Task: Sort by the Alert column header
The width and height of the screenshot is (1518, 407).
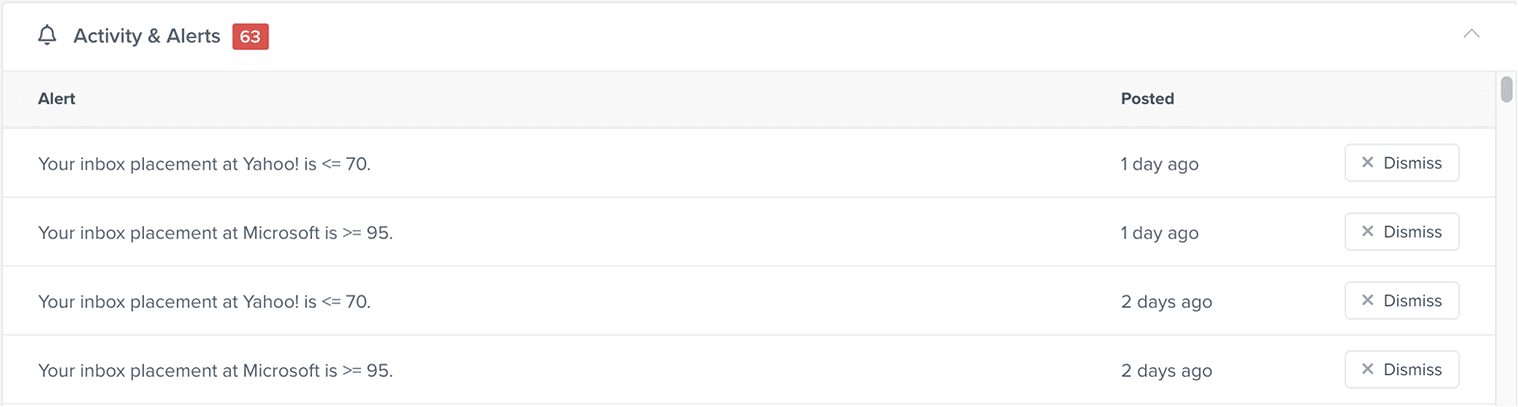Action: point(57,99)
